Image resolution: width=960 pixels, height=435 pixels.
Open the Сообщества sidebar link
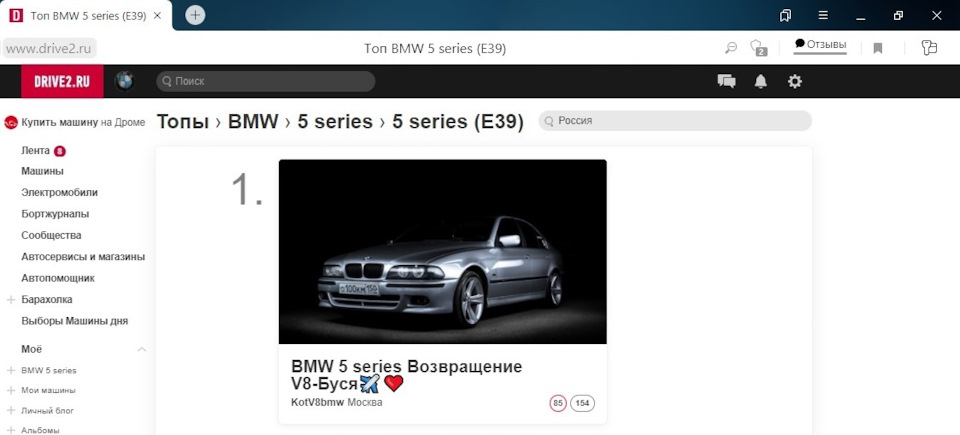tap(51, 235)
